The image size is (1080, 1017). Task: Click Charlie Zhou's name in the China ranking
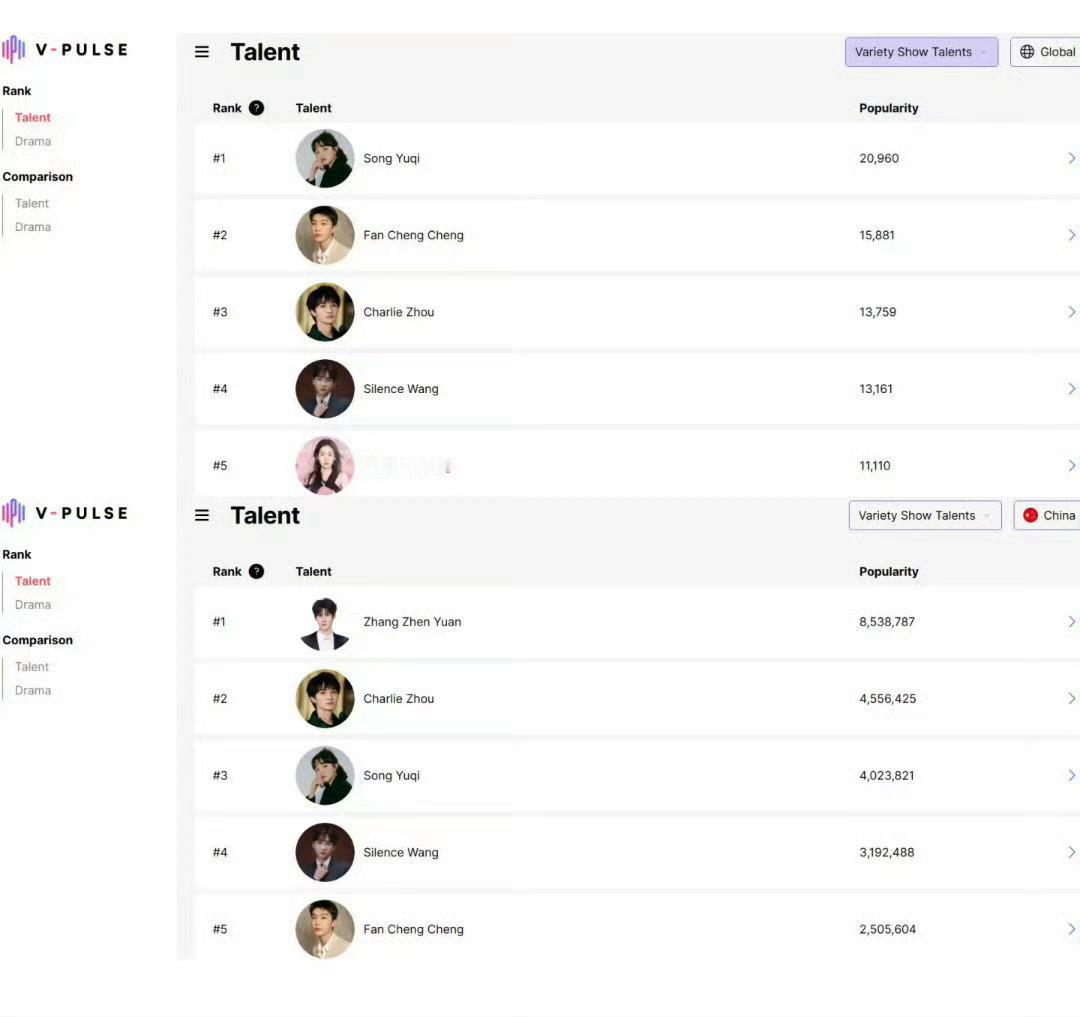(x=399, y=698)
